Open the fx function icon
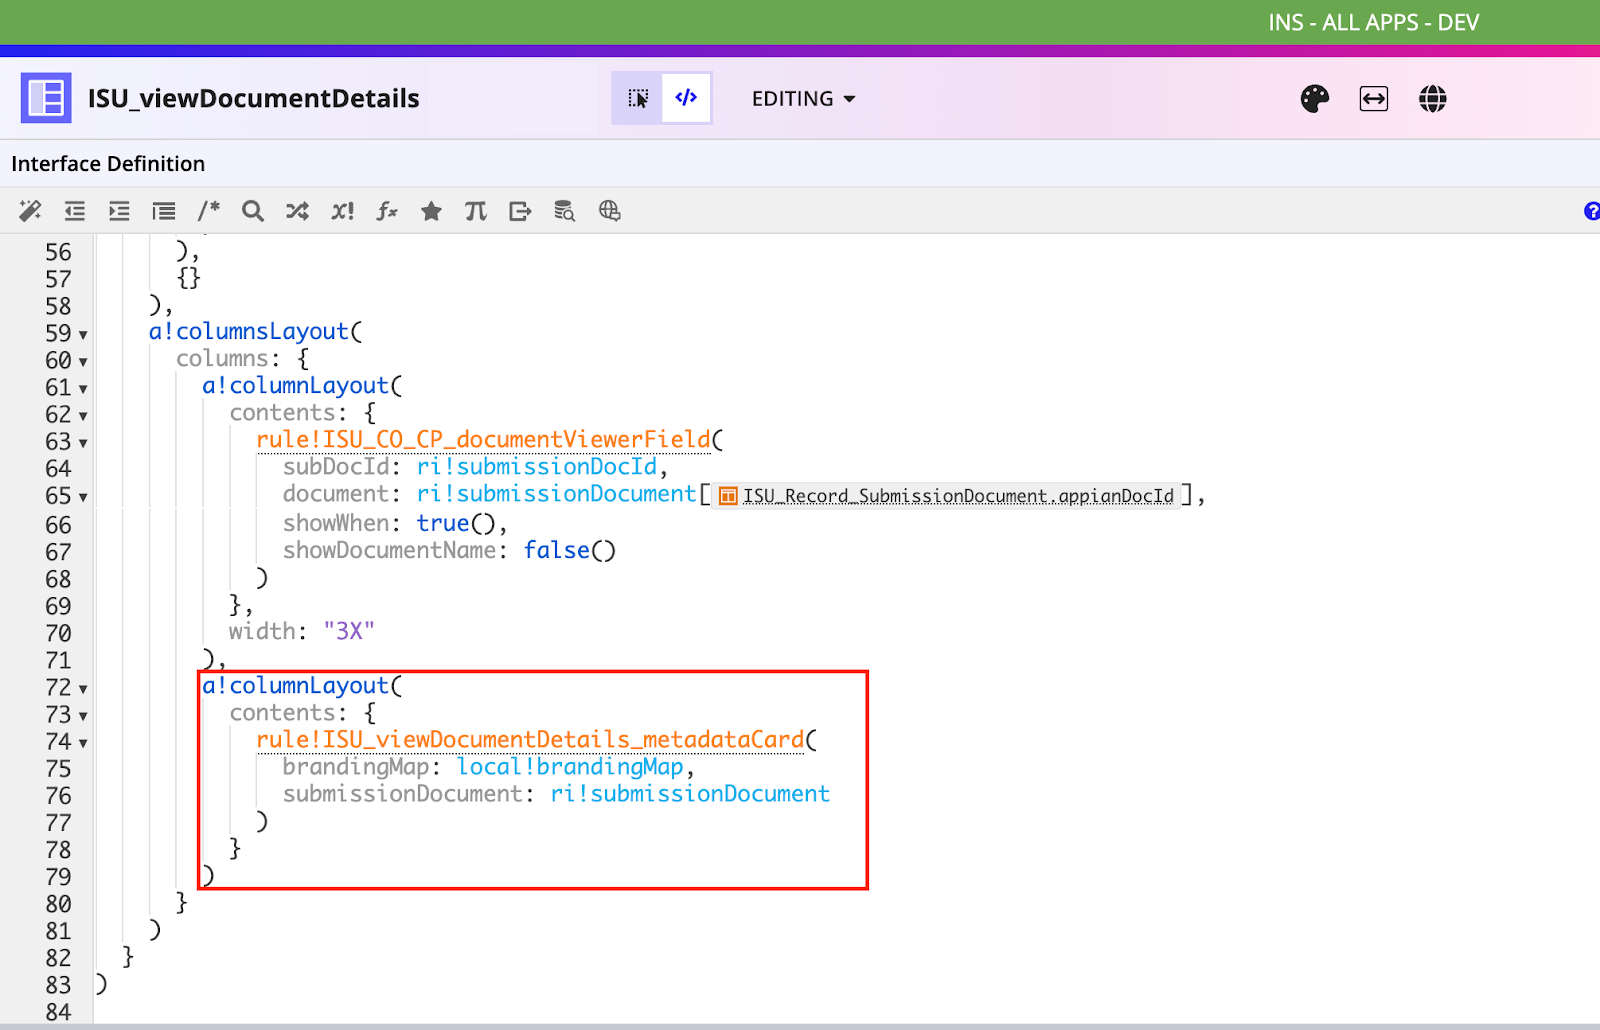 click(x=387, y=211)
